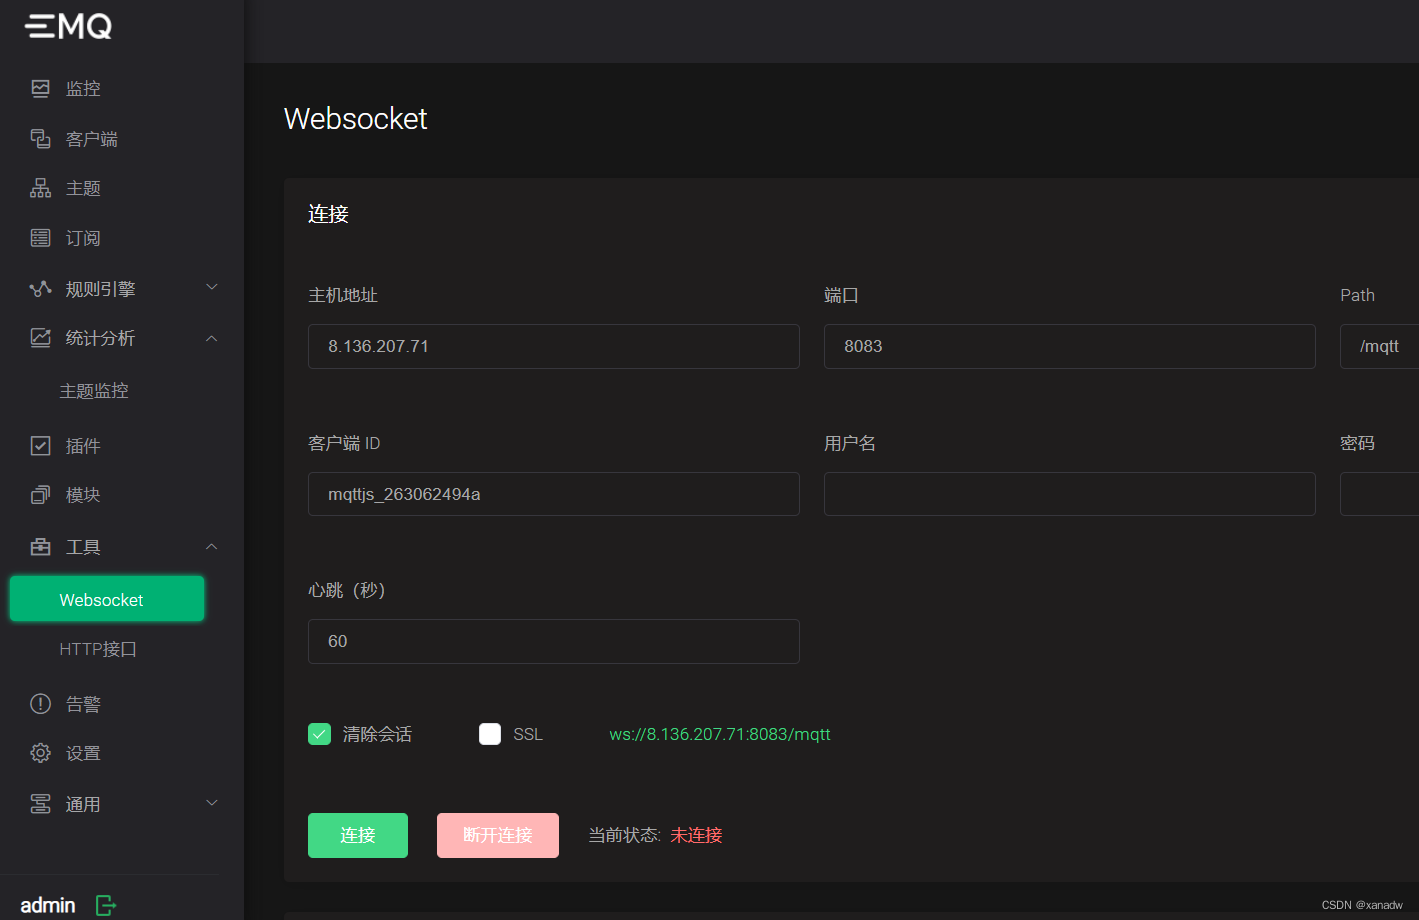This screenshot has height=920, width=1419.
Task: Focus the 端口 input with 8083
Action: (x=1070, y=346)
